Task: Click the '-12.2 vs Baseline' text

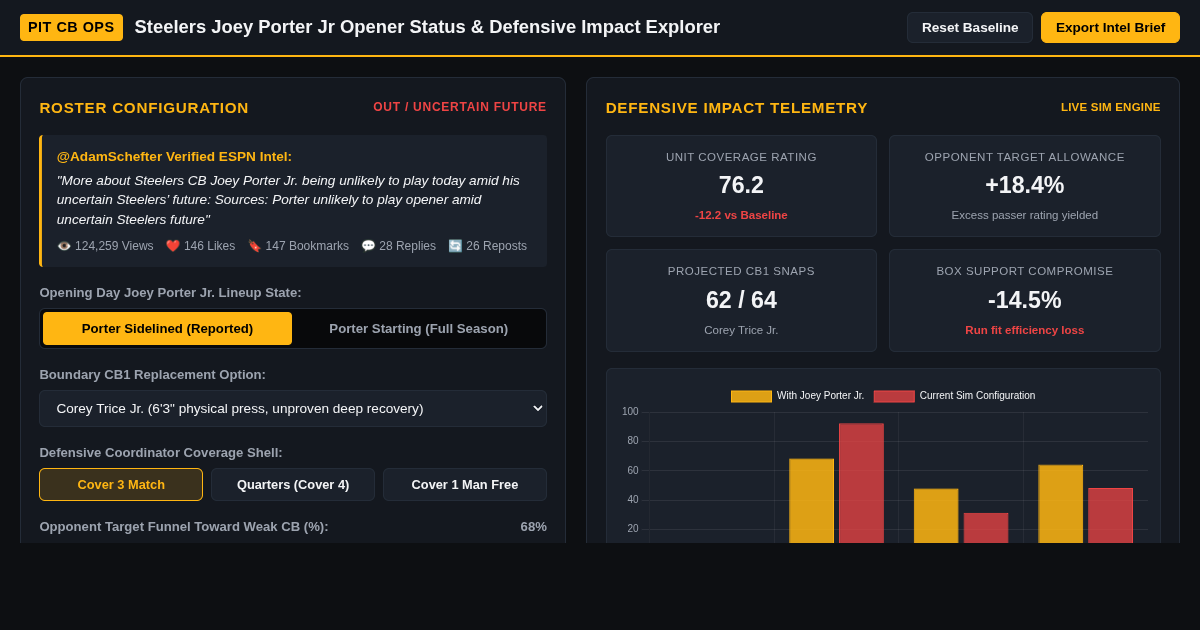Action: 741,215
